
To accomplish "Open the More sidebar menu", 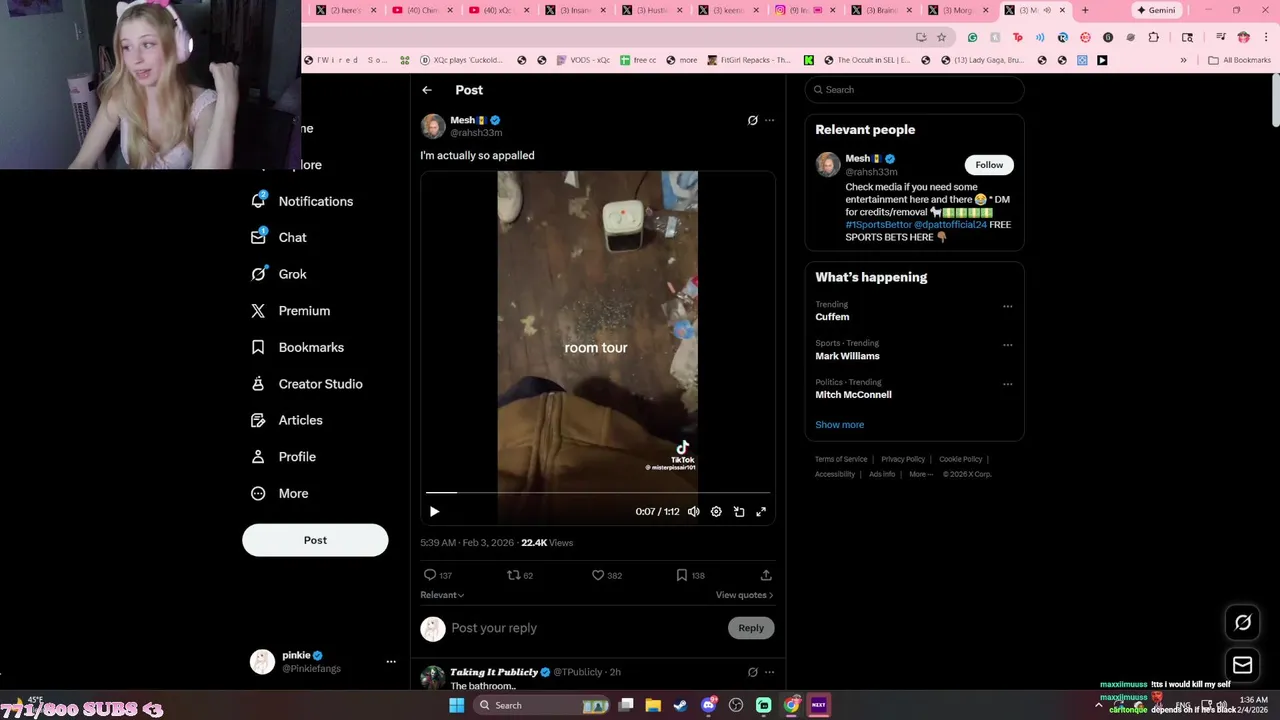I will coord(280,493).
